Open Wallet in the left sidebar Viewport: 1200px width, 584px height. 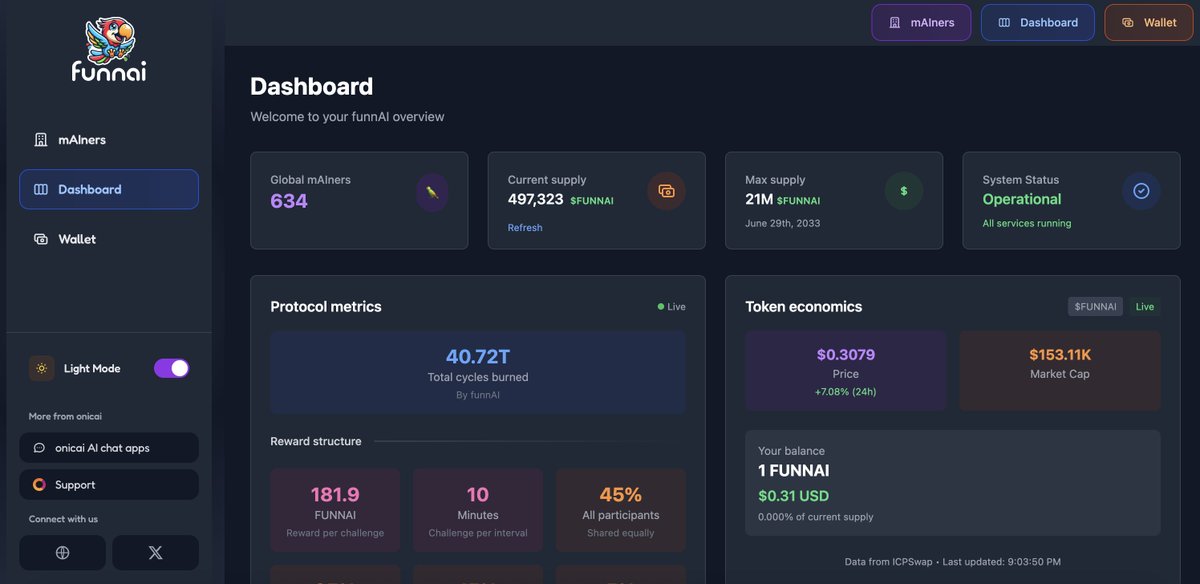109,239
